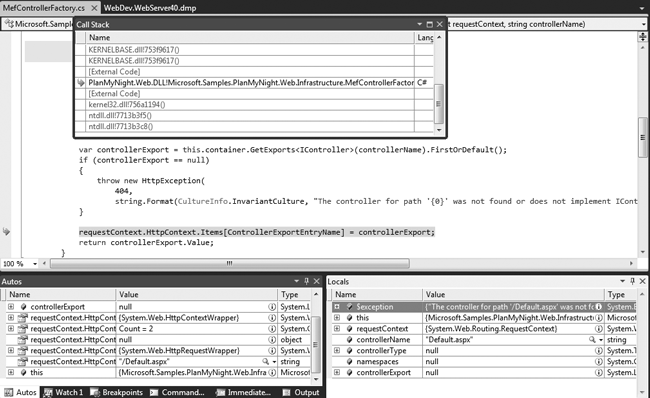The width and height of the screenshot is (650, 398).
Task: Close the Call Stack window
Action: click(439, 24)
